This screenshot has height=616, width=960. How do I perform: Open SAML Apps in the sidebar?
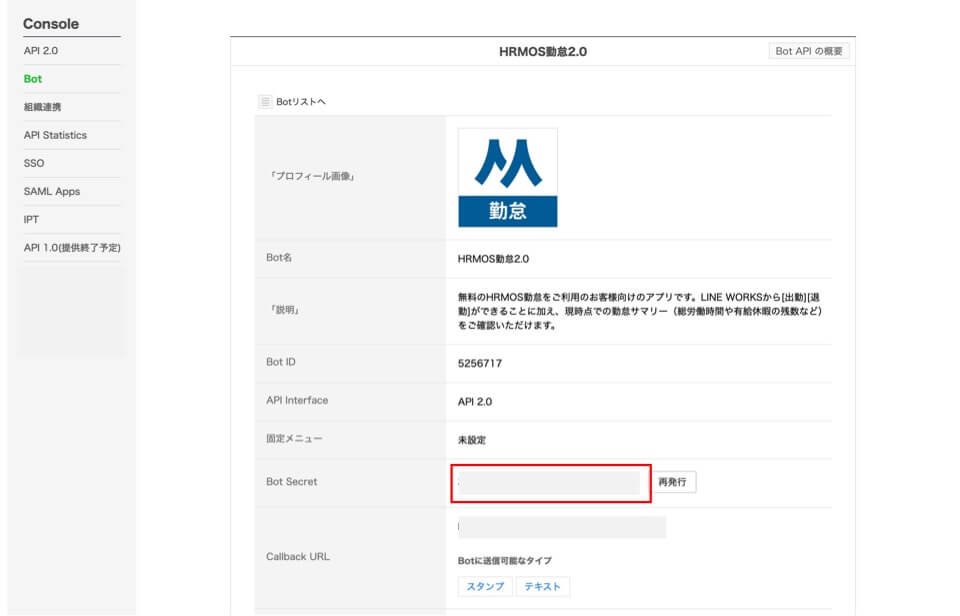click(52, 192)
